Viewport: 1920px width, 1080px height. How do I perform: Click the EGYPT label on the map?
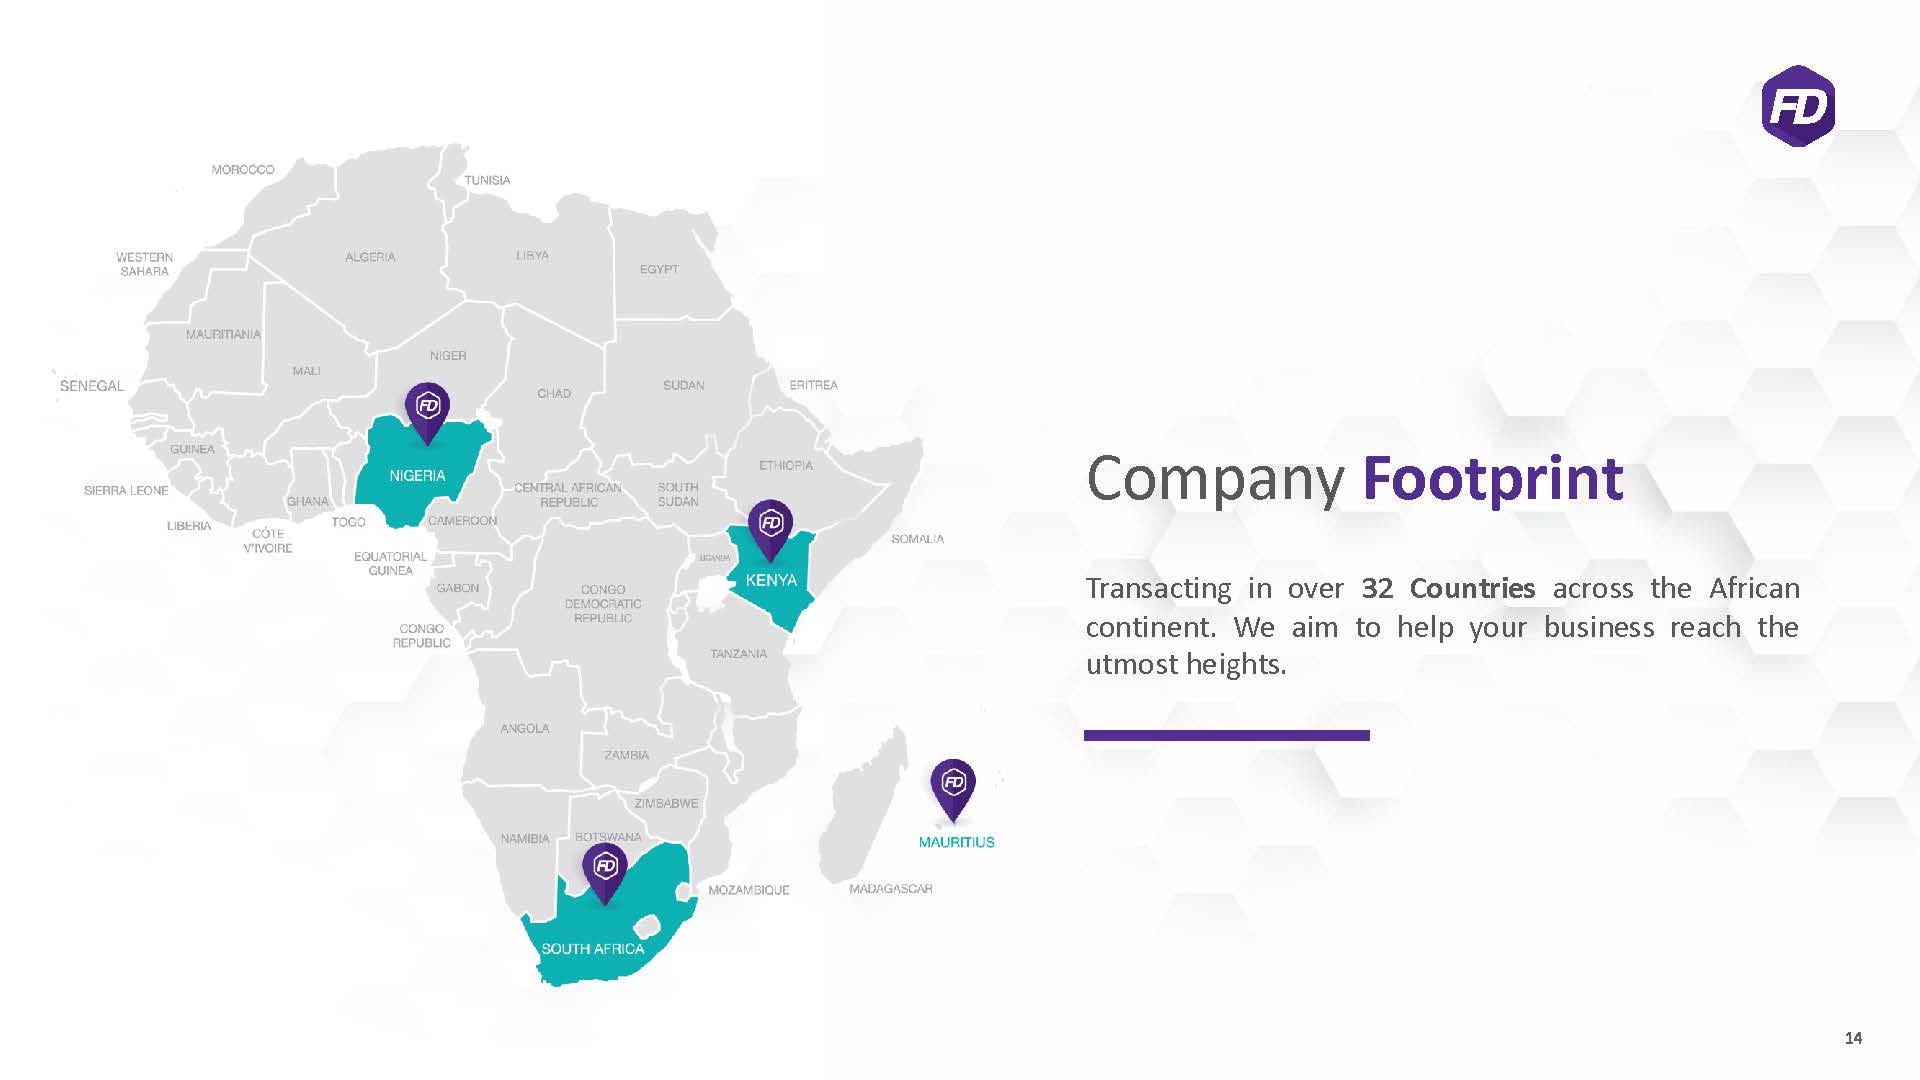659,269
